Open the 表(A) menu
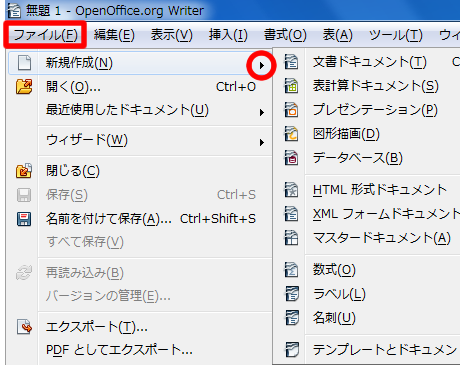The width and height of the screenshot is (460, 365). pos(337,35)
